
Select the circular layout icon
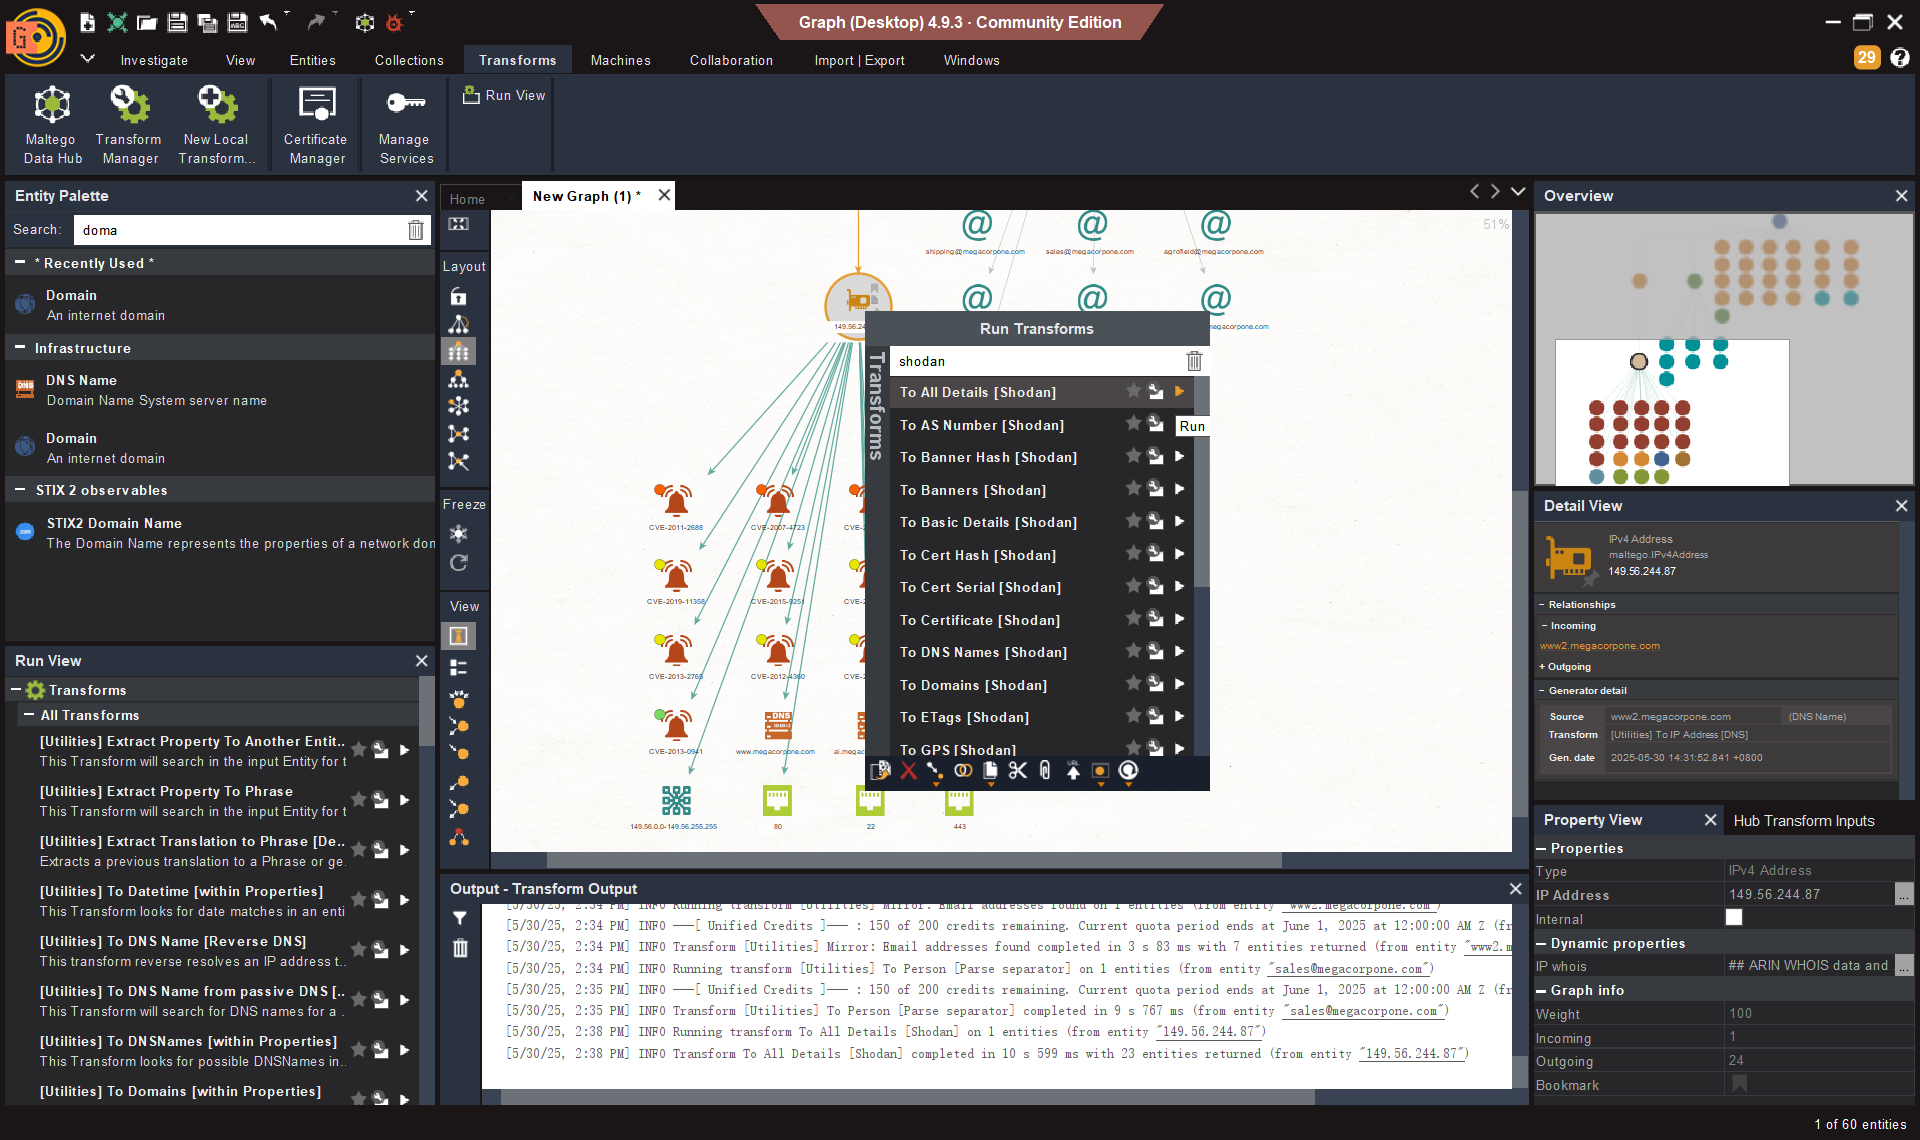[459, 406]
